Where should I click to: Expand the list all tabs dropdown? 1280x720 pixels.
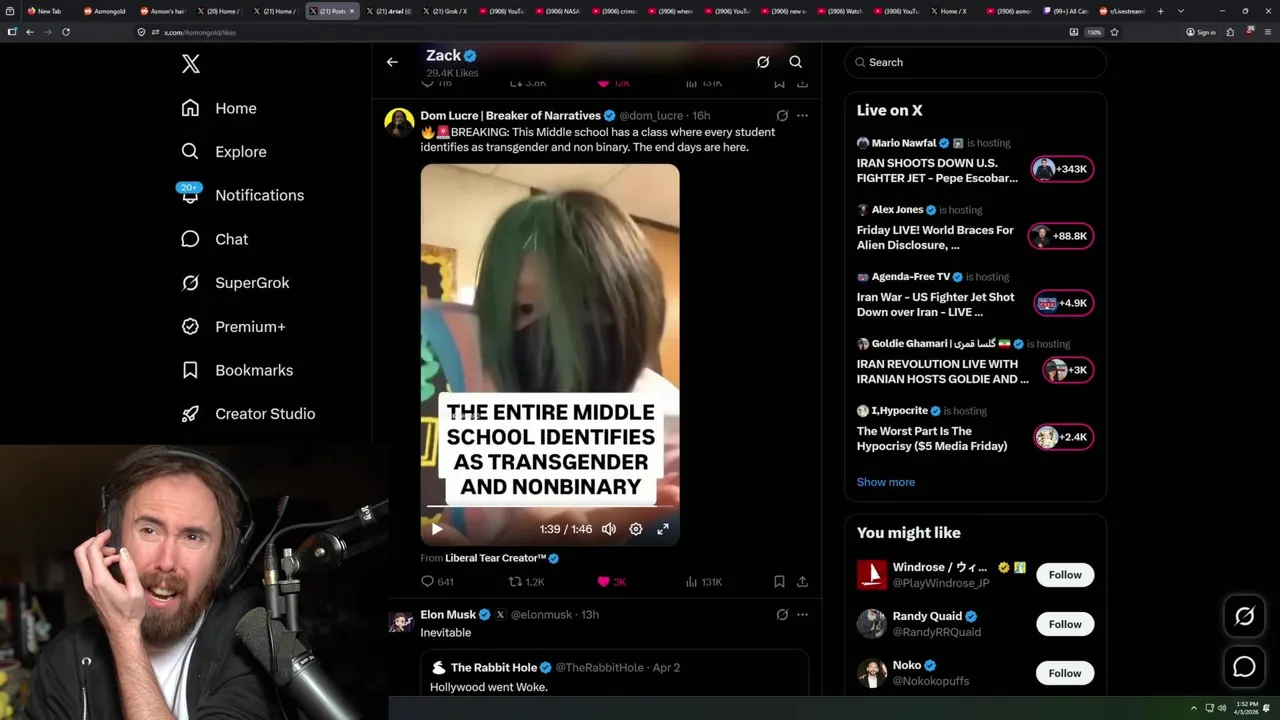coord(1181,11)
